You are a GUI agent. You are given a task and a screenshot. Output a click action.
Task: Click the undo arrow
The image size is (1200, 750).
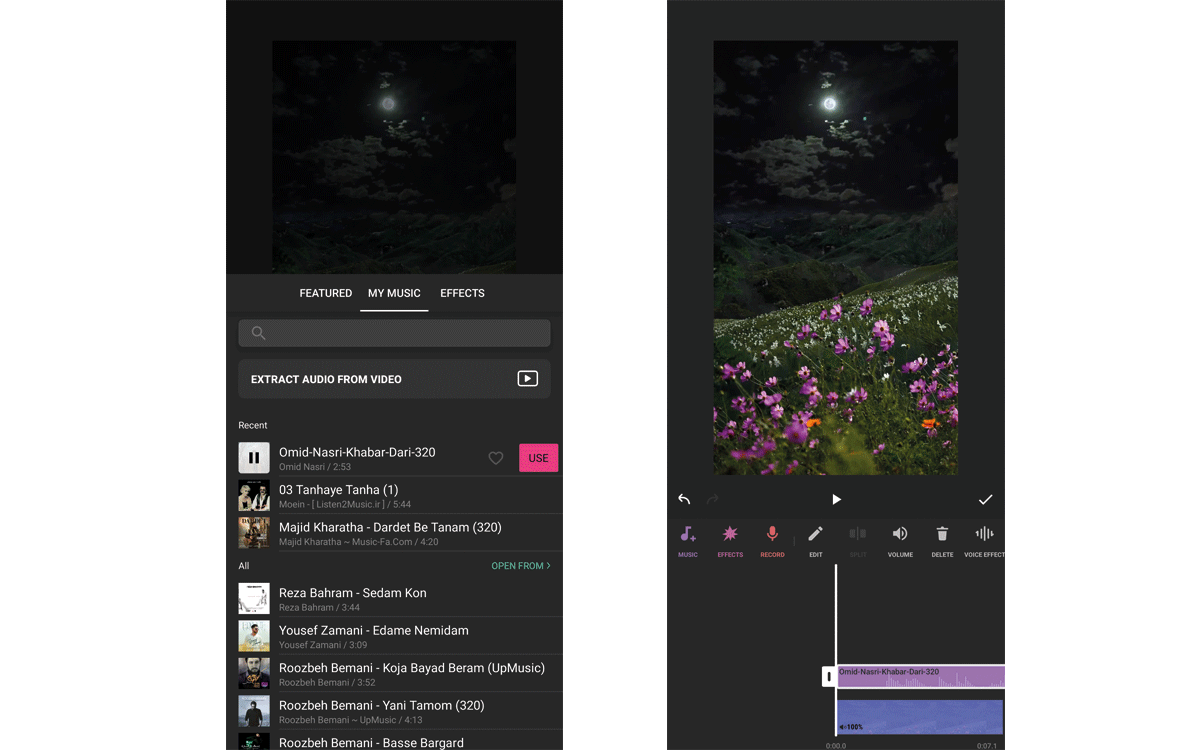tap(684, 499)
